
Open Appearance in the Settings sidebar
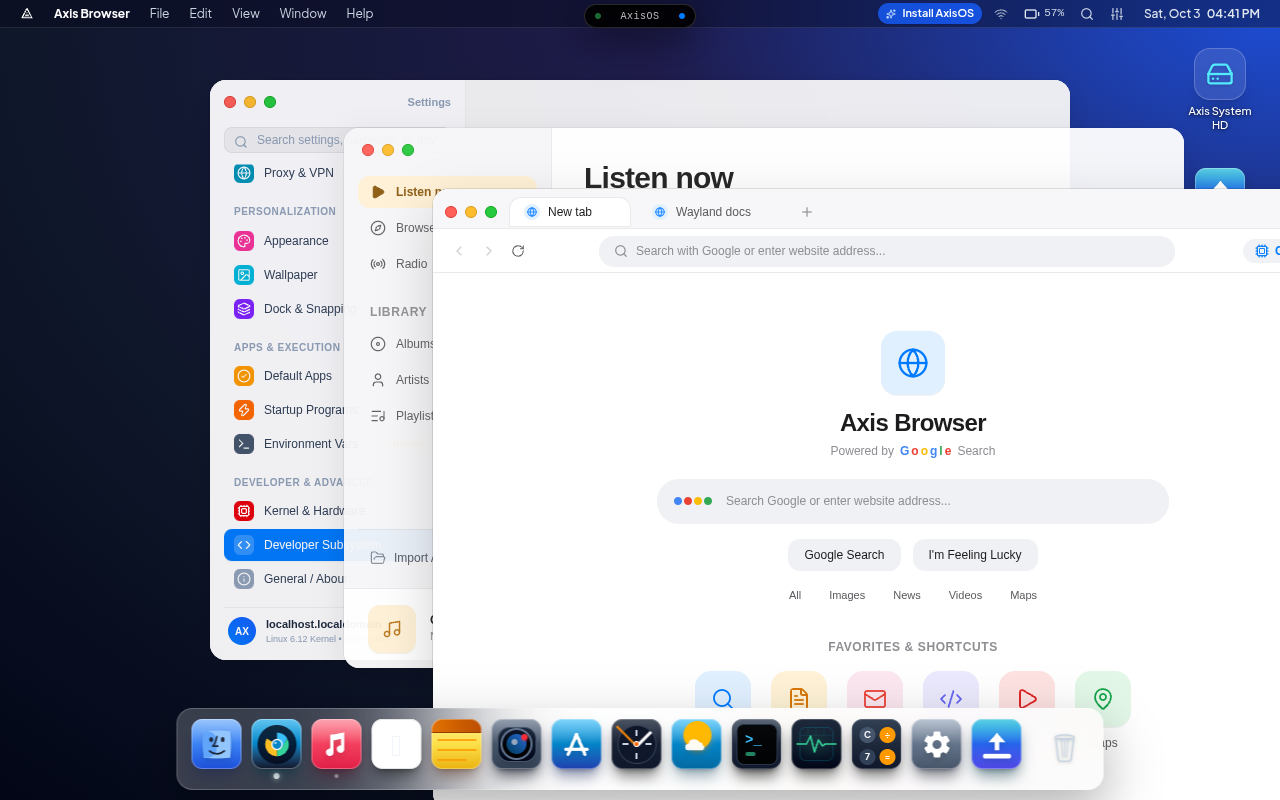(x=284, y=241)
